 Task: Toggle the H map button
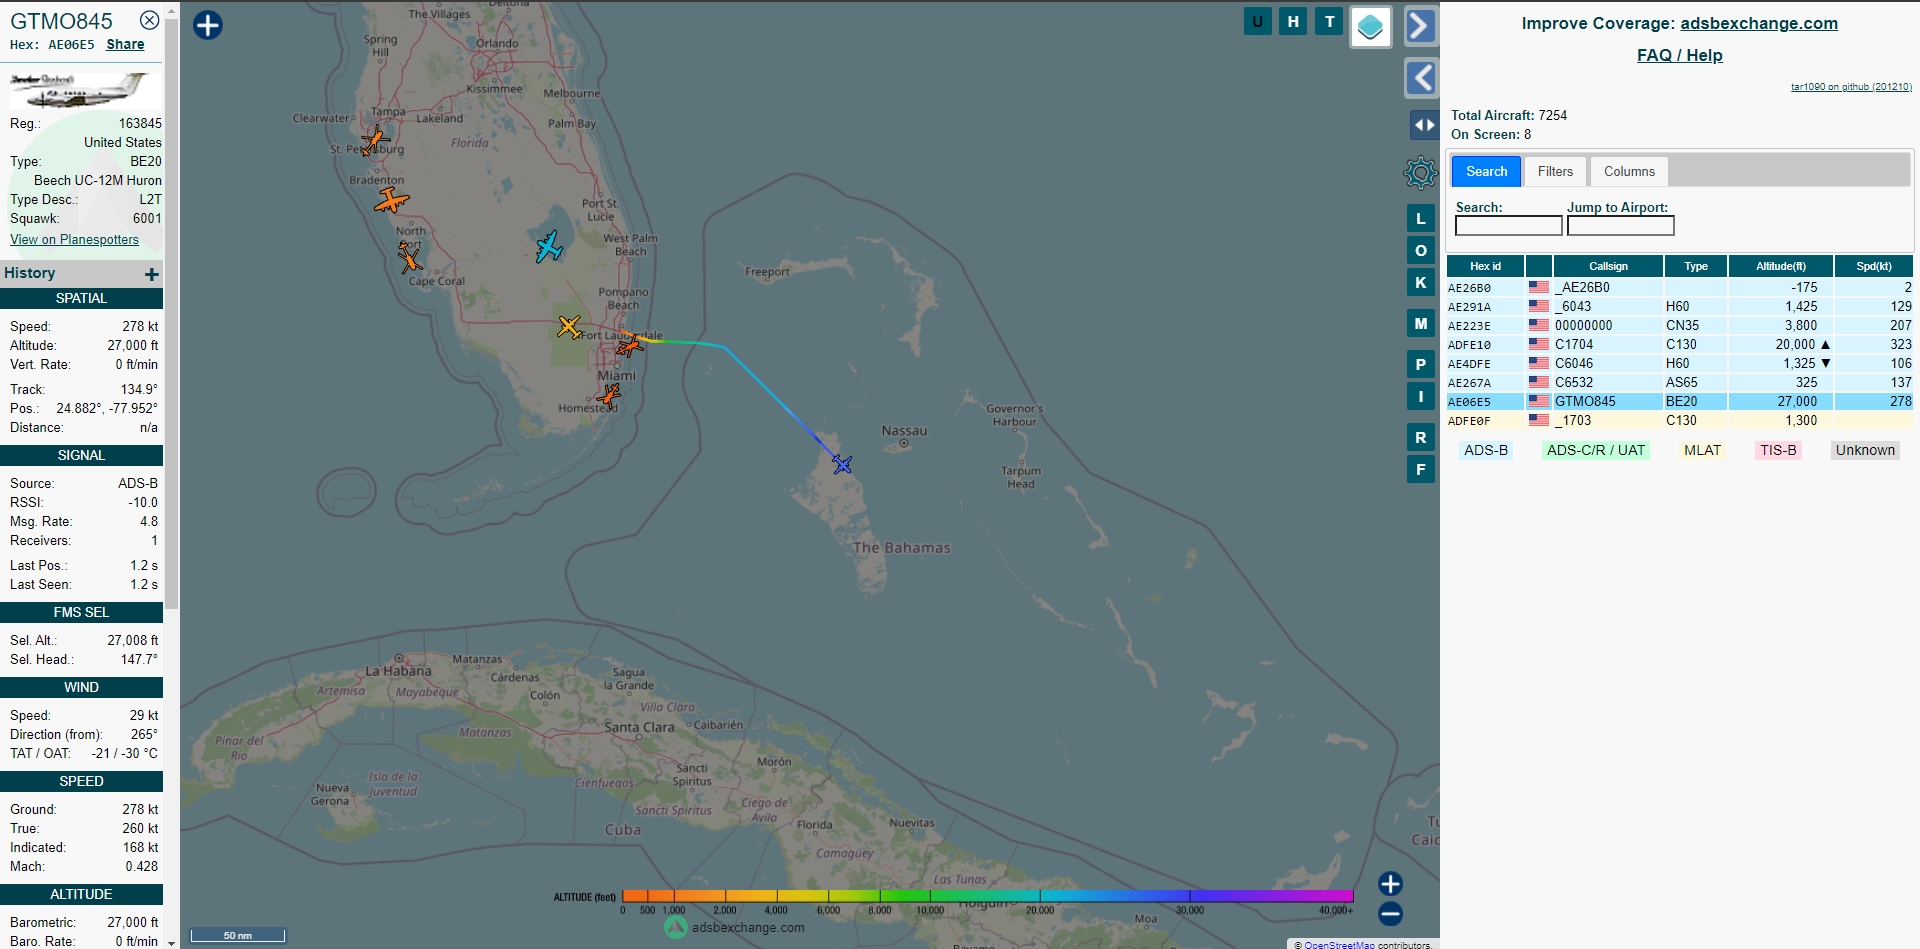coord(1293,21)
